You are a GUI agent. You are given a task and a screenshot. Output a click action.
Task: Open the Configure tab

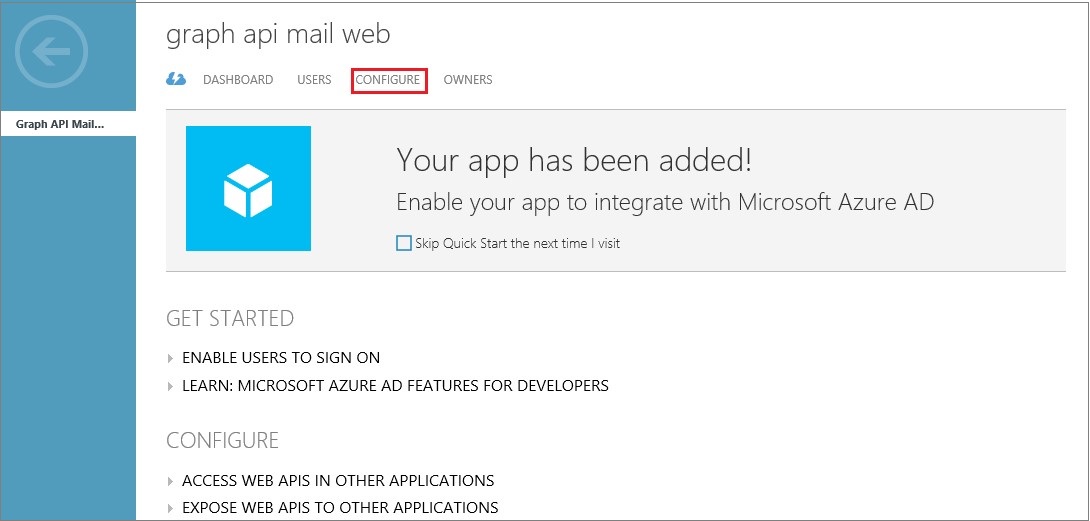tap(388, 80)
